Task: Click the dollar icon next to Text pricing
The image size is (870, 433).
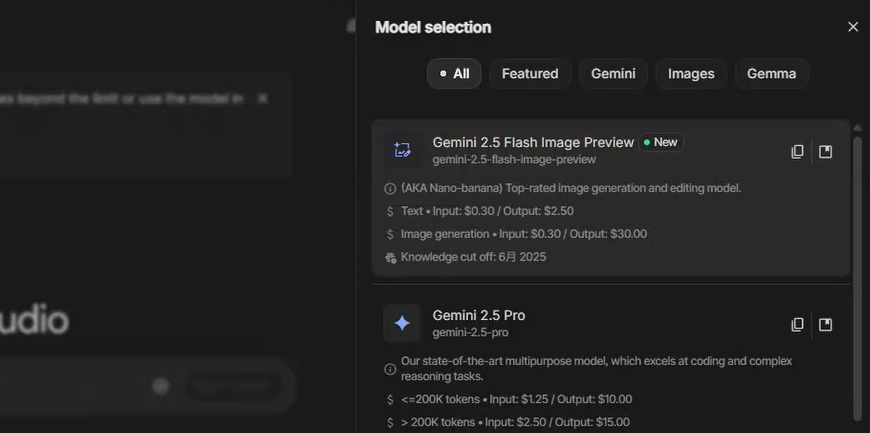Action: coord(390,212)
